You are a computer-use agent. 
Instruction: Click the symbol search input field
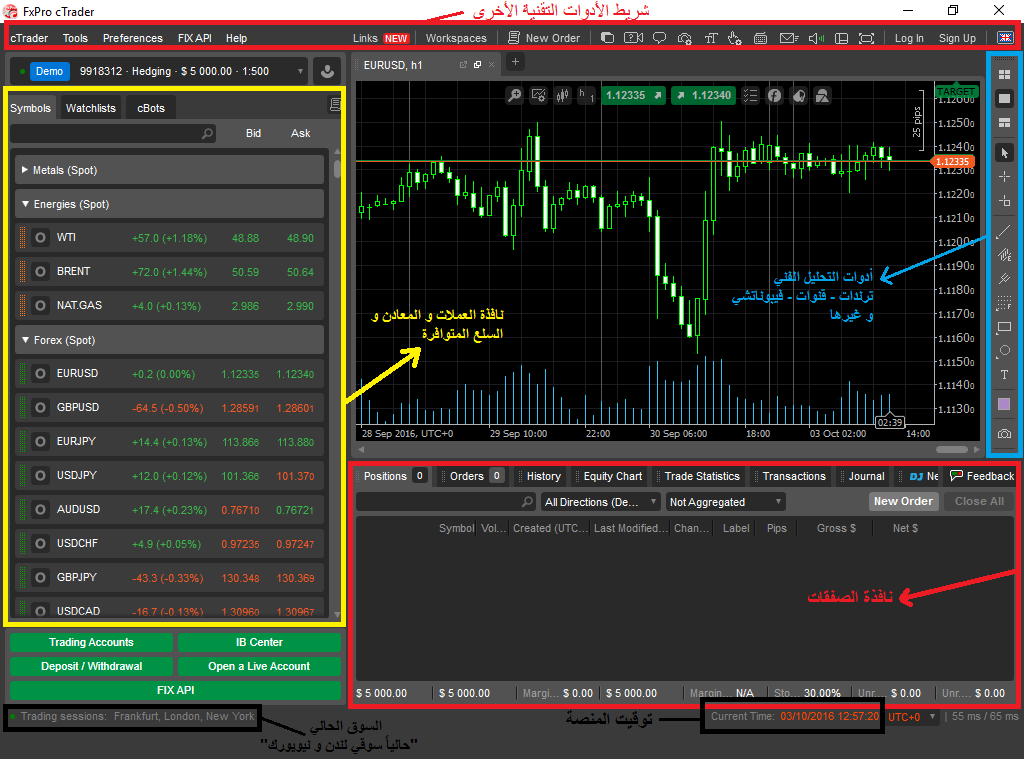coord(113,133)
